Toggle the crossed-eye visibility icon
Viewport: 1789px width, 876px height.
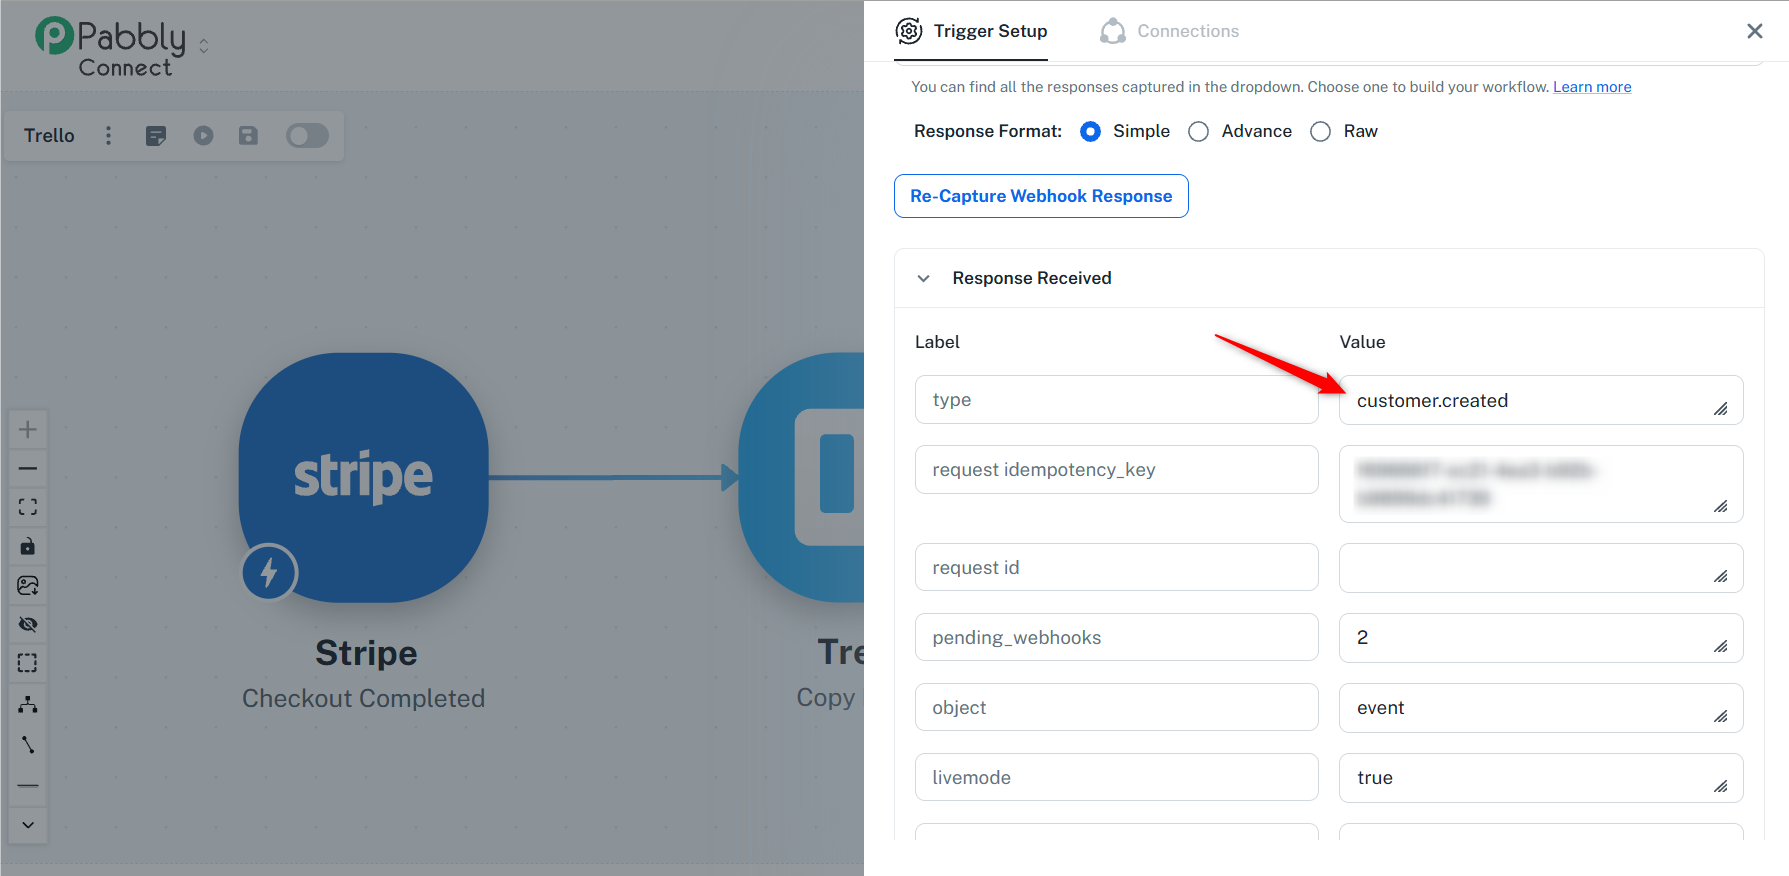point(28,624)
